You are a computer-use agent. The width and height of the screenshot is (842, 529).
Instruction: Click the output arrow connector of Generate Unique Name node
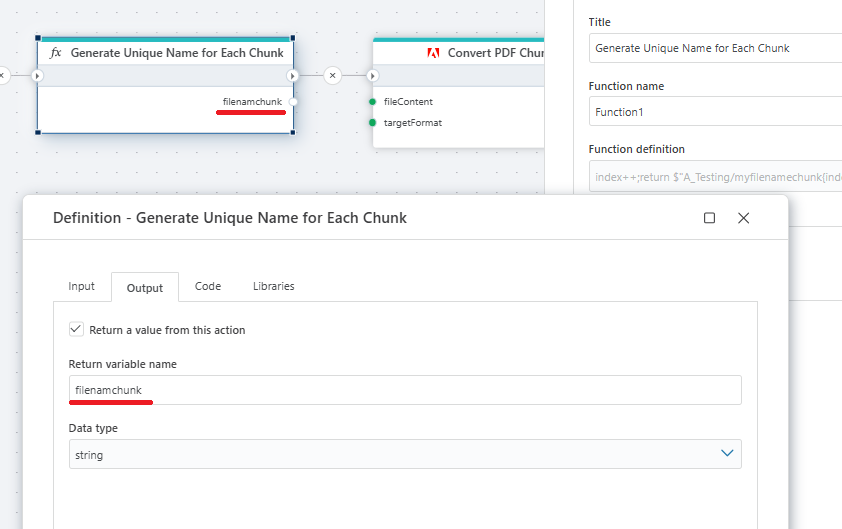point(293,75)
